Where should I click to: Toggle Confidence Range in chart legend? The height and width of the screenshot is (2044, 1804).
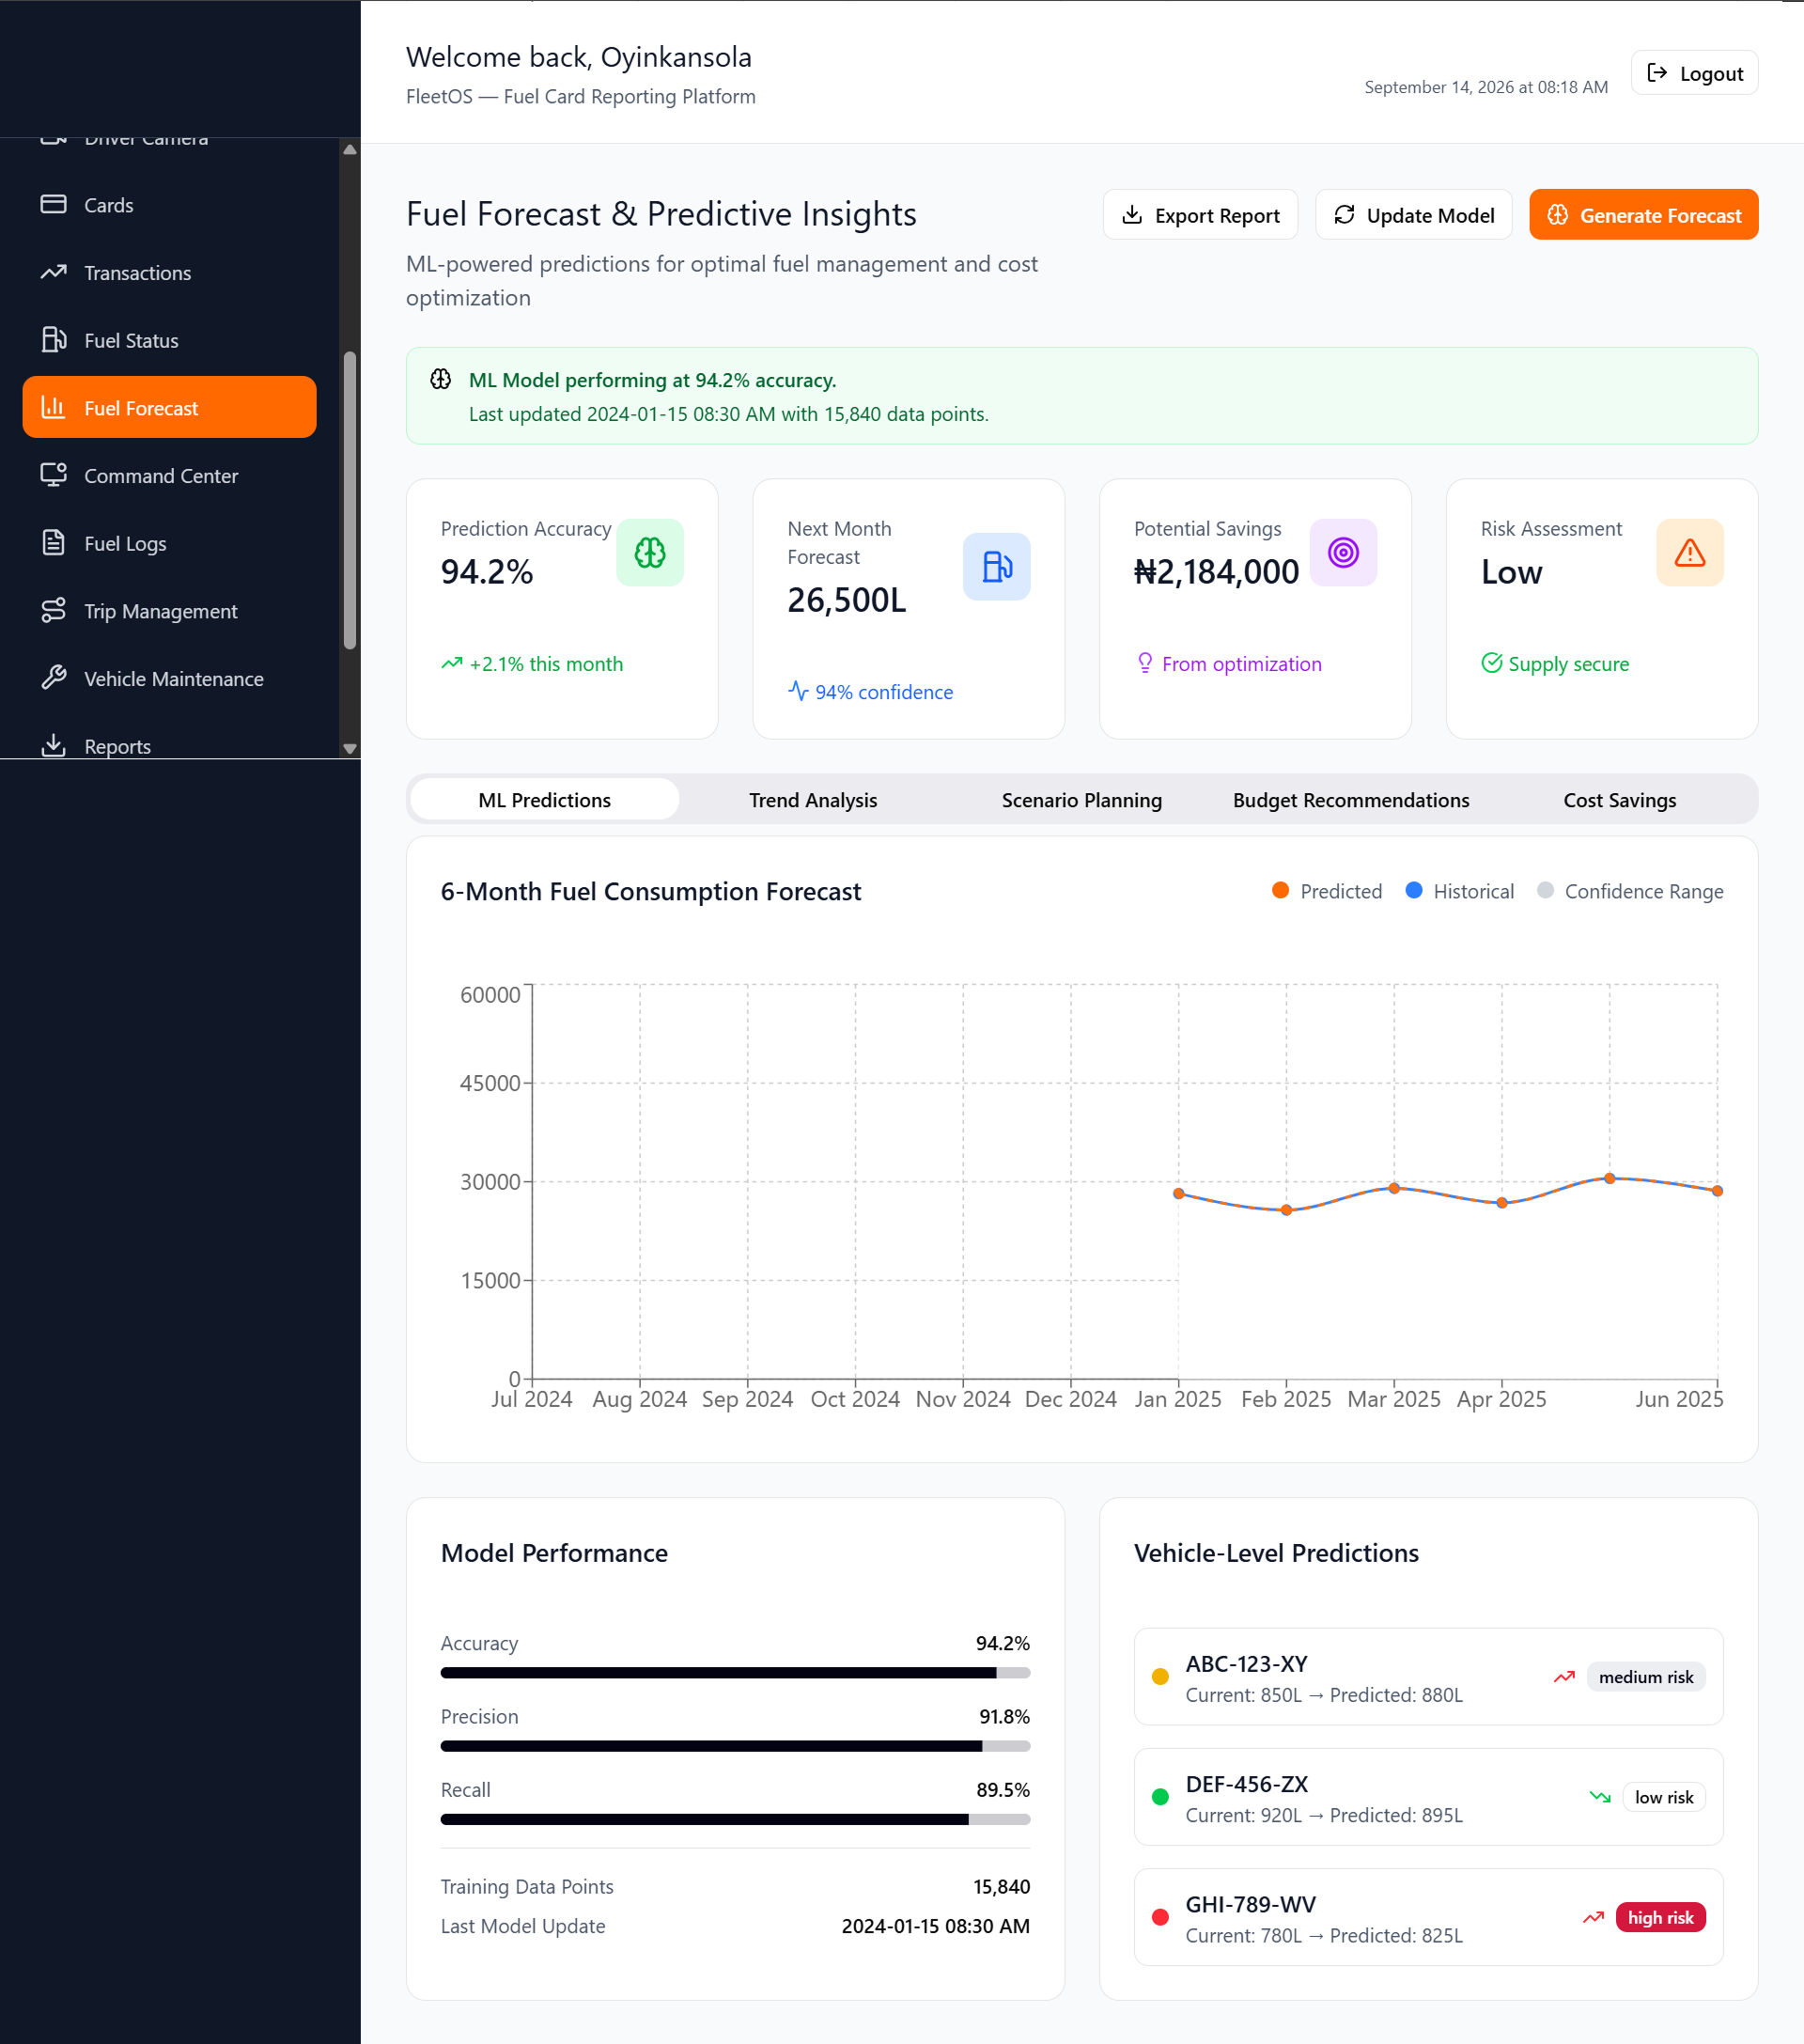1630,891
